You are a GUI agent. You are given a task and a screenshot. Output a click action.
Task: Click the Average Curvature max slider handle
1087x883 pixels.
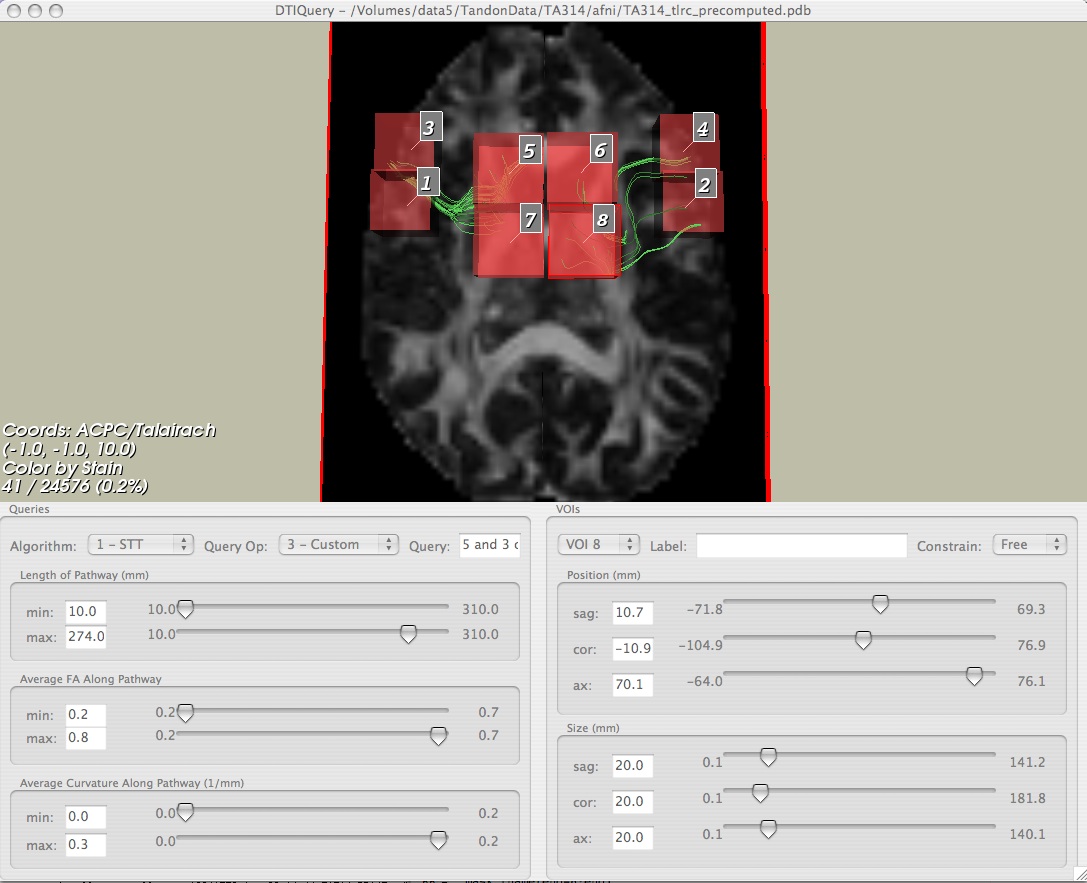(x=438, y=841)
